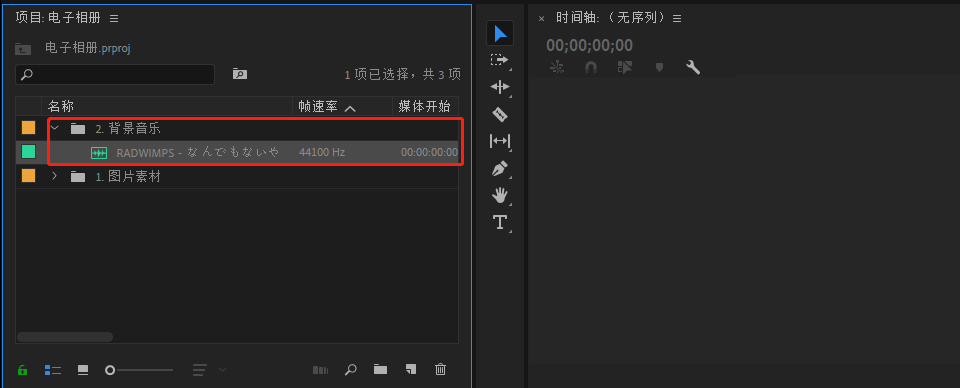Select the Track Select Forward tool

[x=500, y=60]
